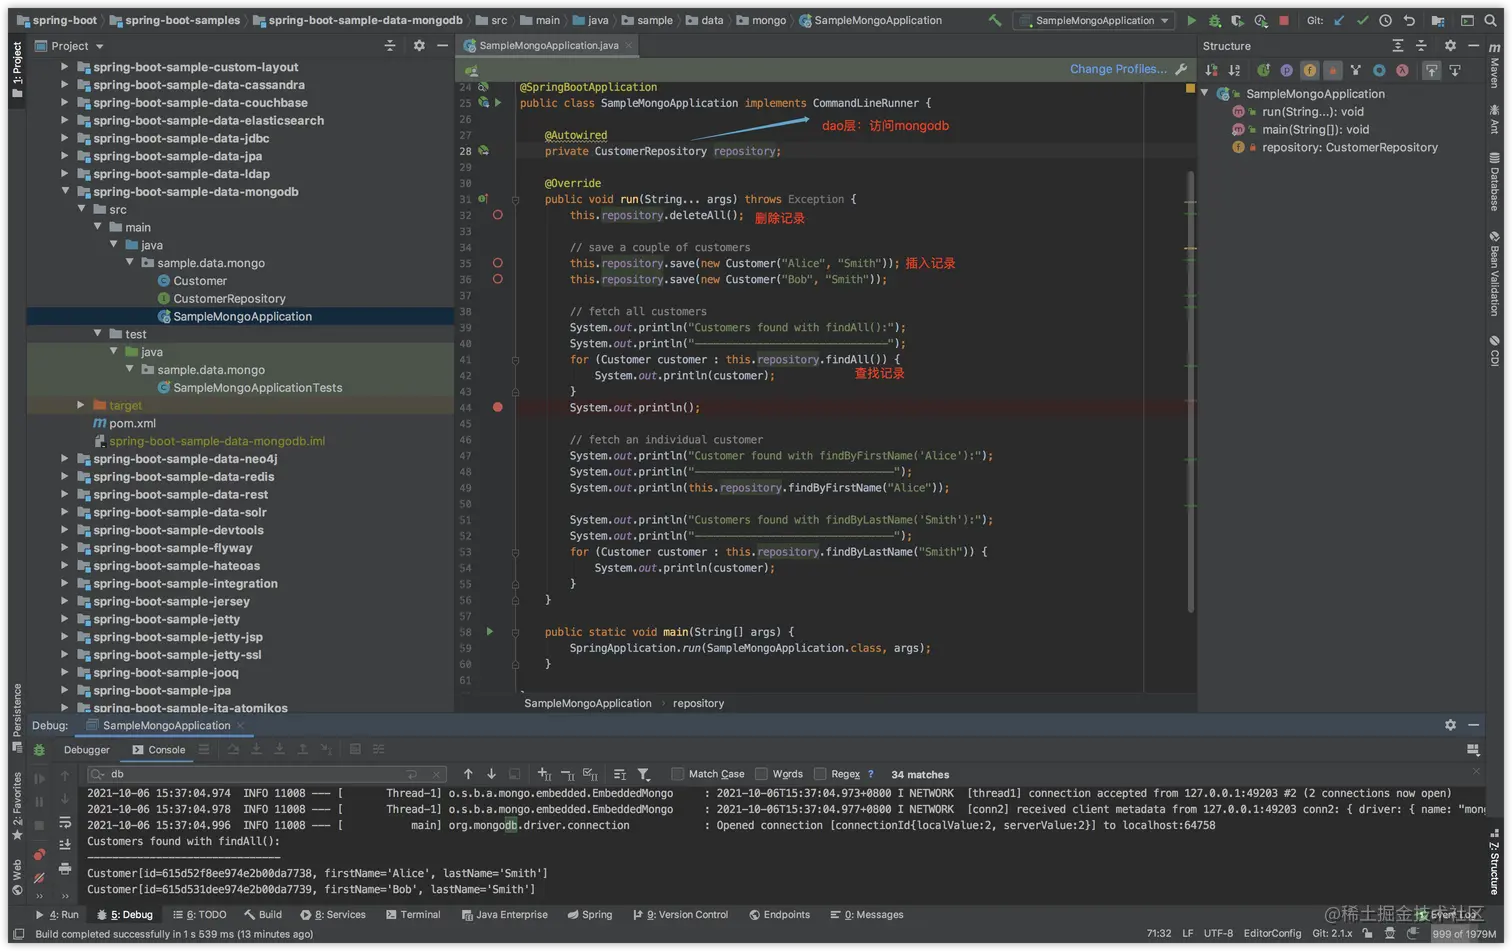The width and height of the screenshot is (1512, 951).
Task: Switch to the Debugger tab
Action: (87, 749)
